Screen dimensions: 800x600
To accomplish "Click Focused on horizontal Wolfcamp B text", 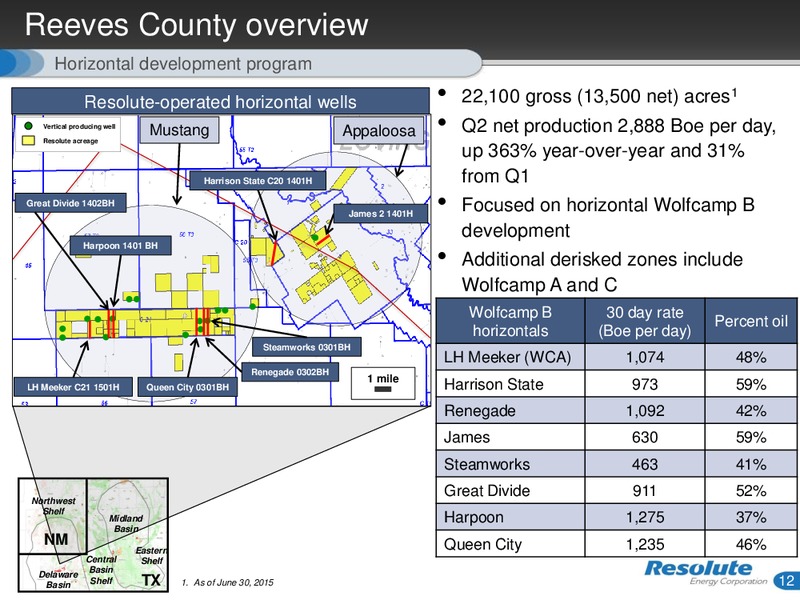I will [608, 217].
